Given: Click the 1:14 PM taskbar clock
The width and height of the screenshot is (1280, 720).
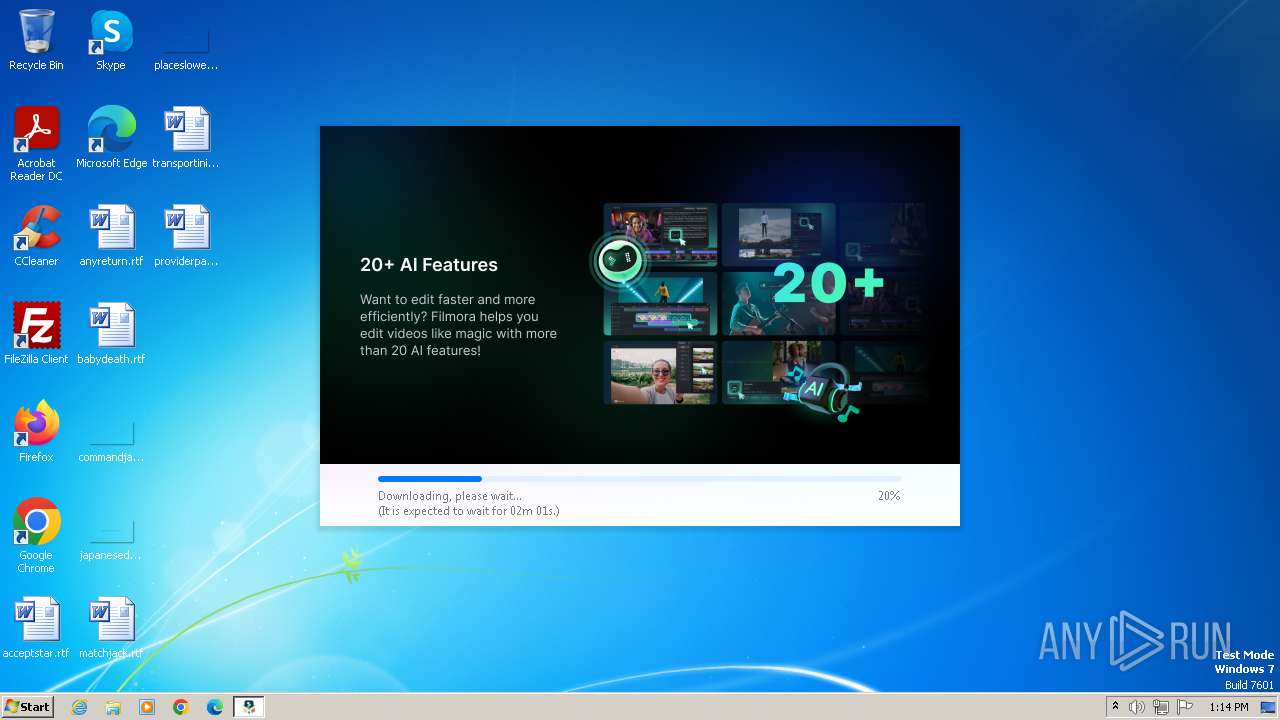Looking at the screenshot, I should tap(1228, 707).
